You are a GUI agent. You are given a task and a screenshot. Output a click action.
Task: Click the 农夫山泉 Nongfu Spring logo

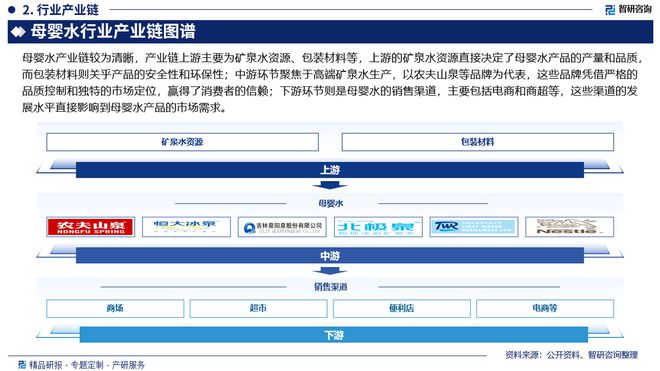click(x=90, y=227)
